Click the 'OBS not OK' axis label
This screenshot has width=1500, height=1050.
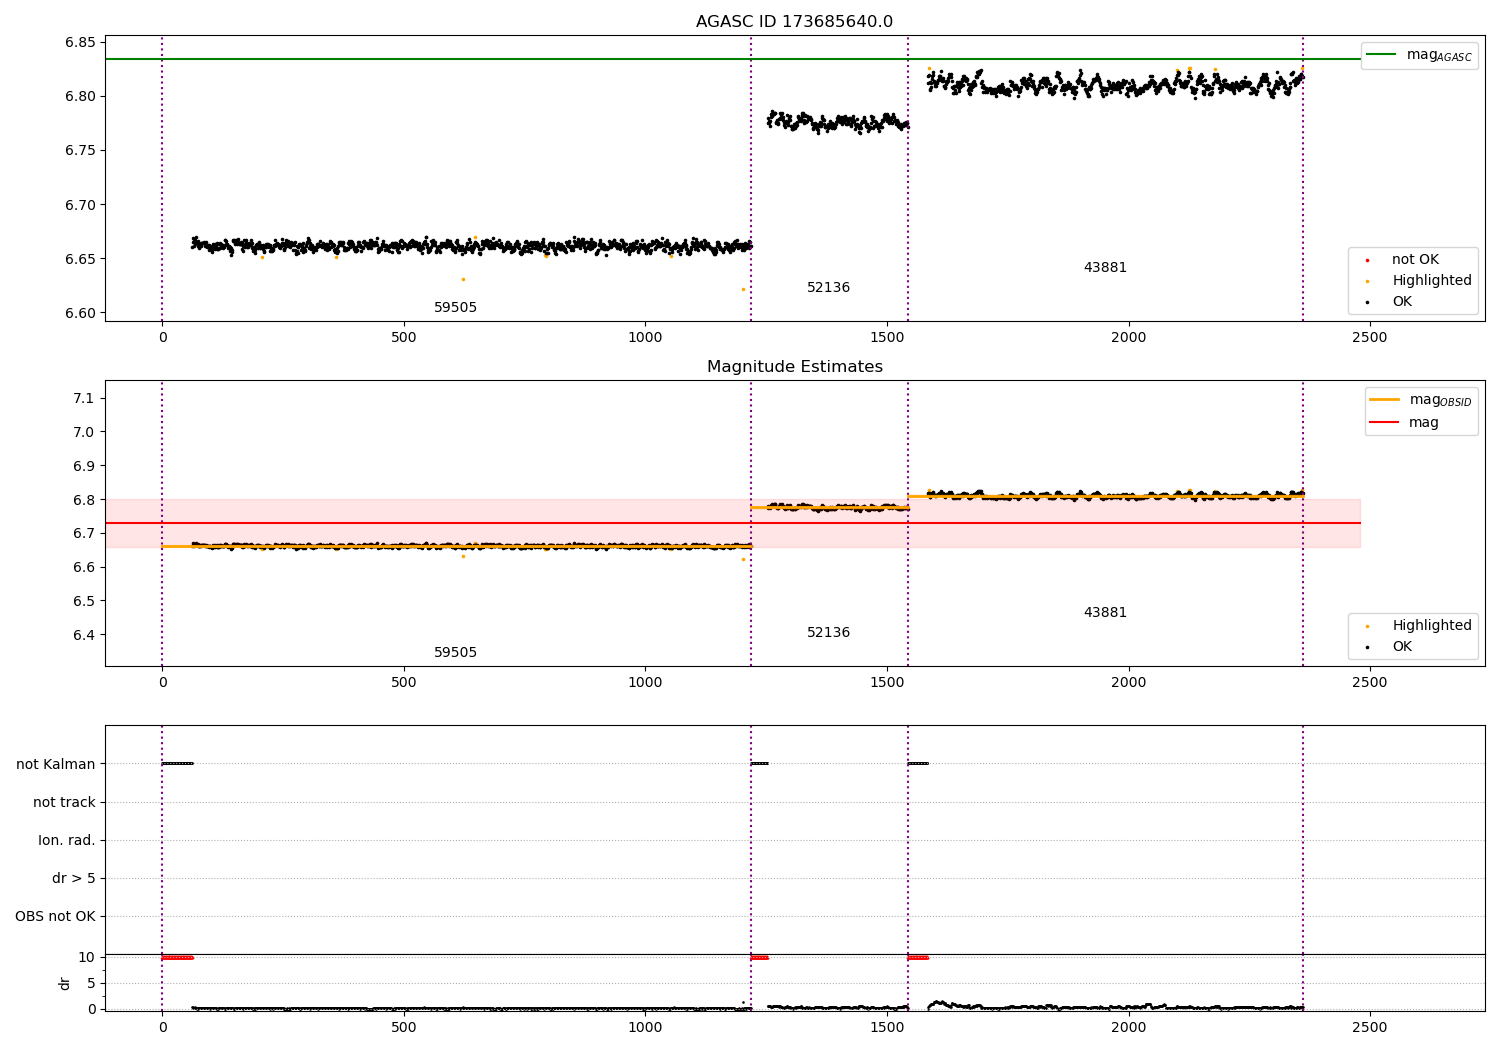[x=55, y=916]
